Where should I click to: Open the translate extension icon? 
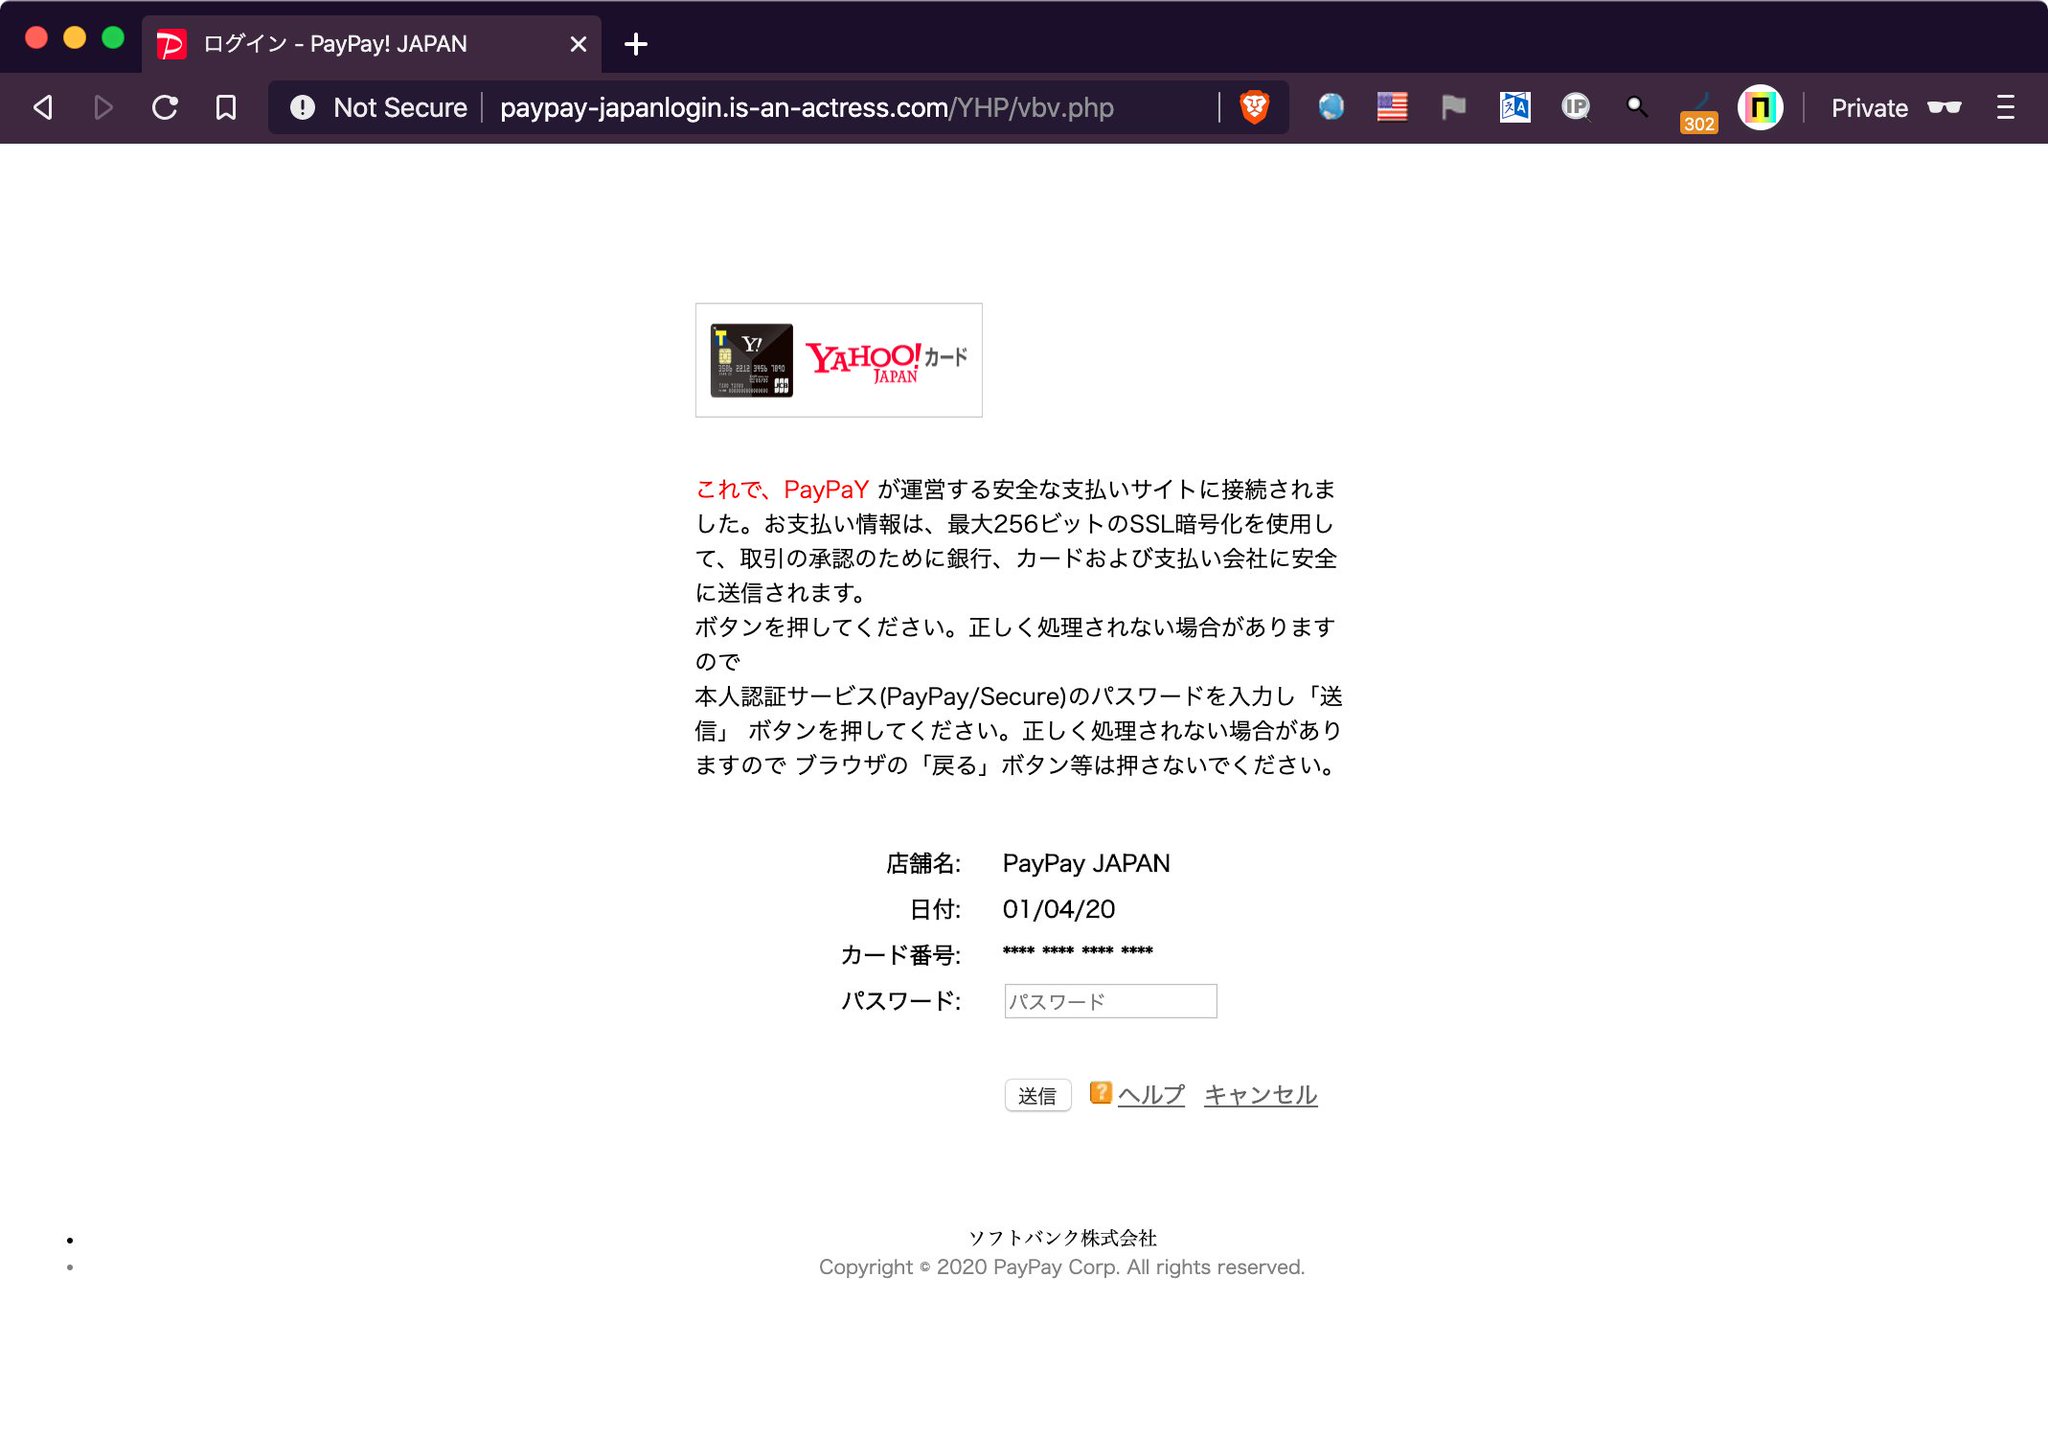(1515, 107)
